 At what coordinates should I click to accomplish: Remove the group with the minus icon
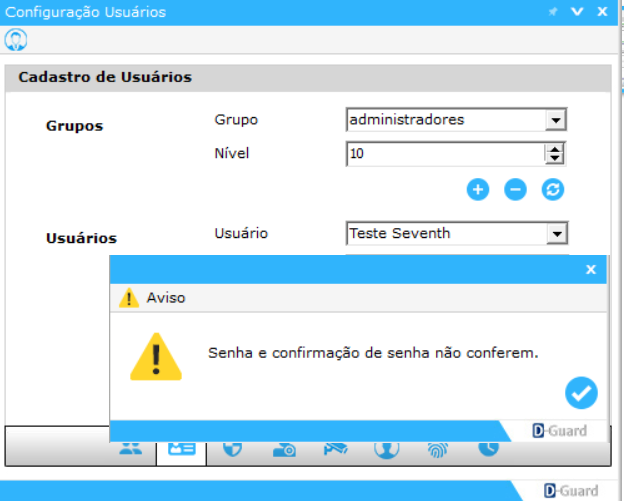[515, 189]
